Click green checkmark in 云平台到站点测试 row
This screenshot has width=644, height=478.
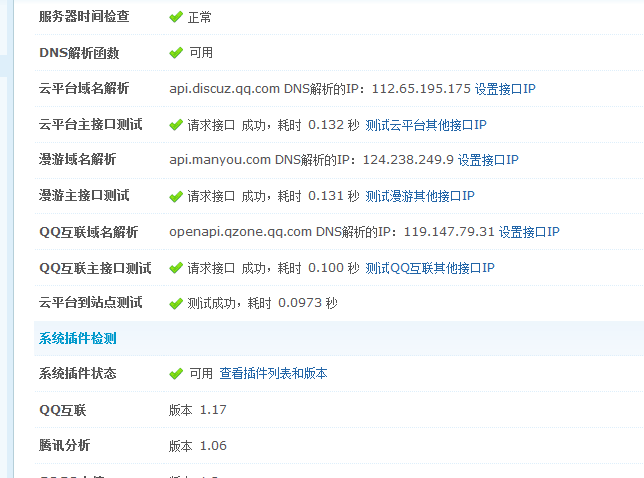[x=176, y=303]
